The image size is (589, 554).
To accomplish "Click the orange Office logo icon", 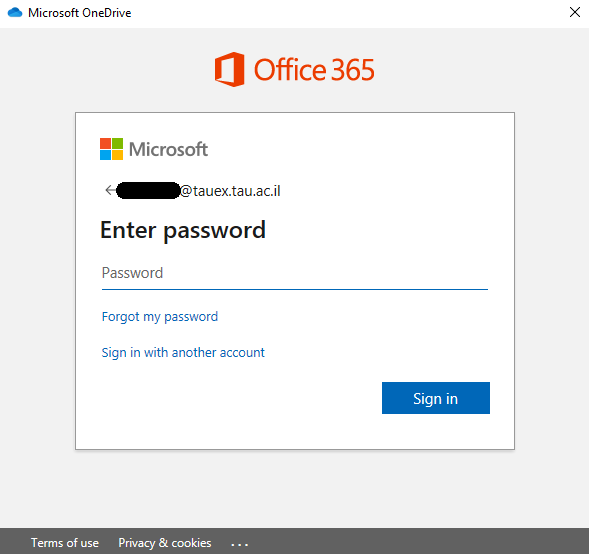I will tap(230, 69).
